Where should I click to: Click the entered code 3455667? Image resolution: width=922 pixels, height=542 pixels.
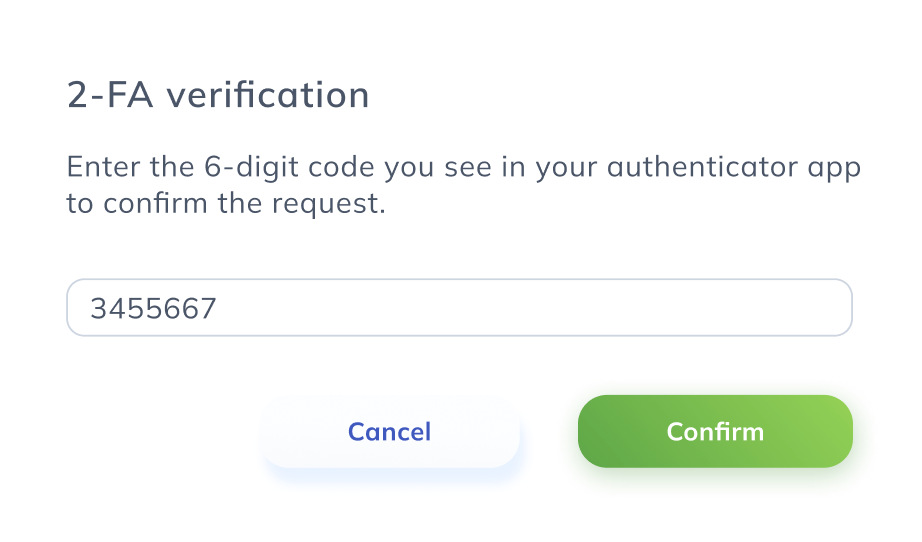pyautogui.click(x=153, y=308)
